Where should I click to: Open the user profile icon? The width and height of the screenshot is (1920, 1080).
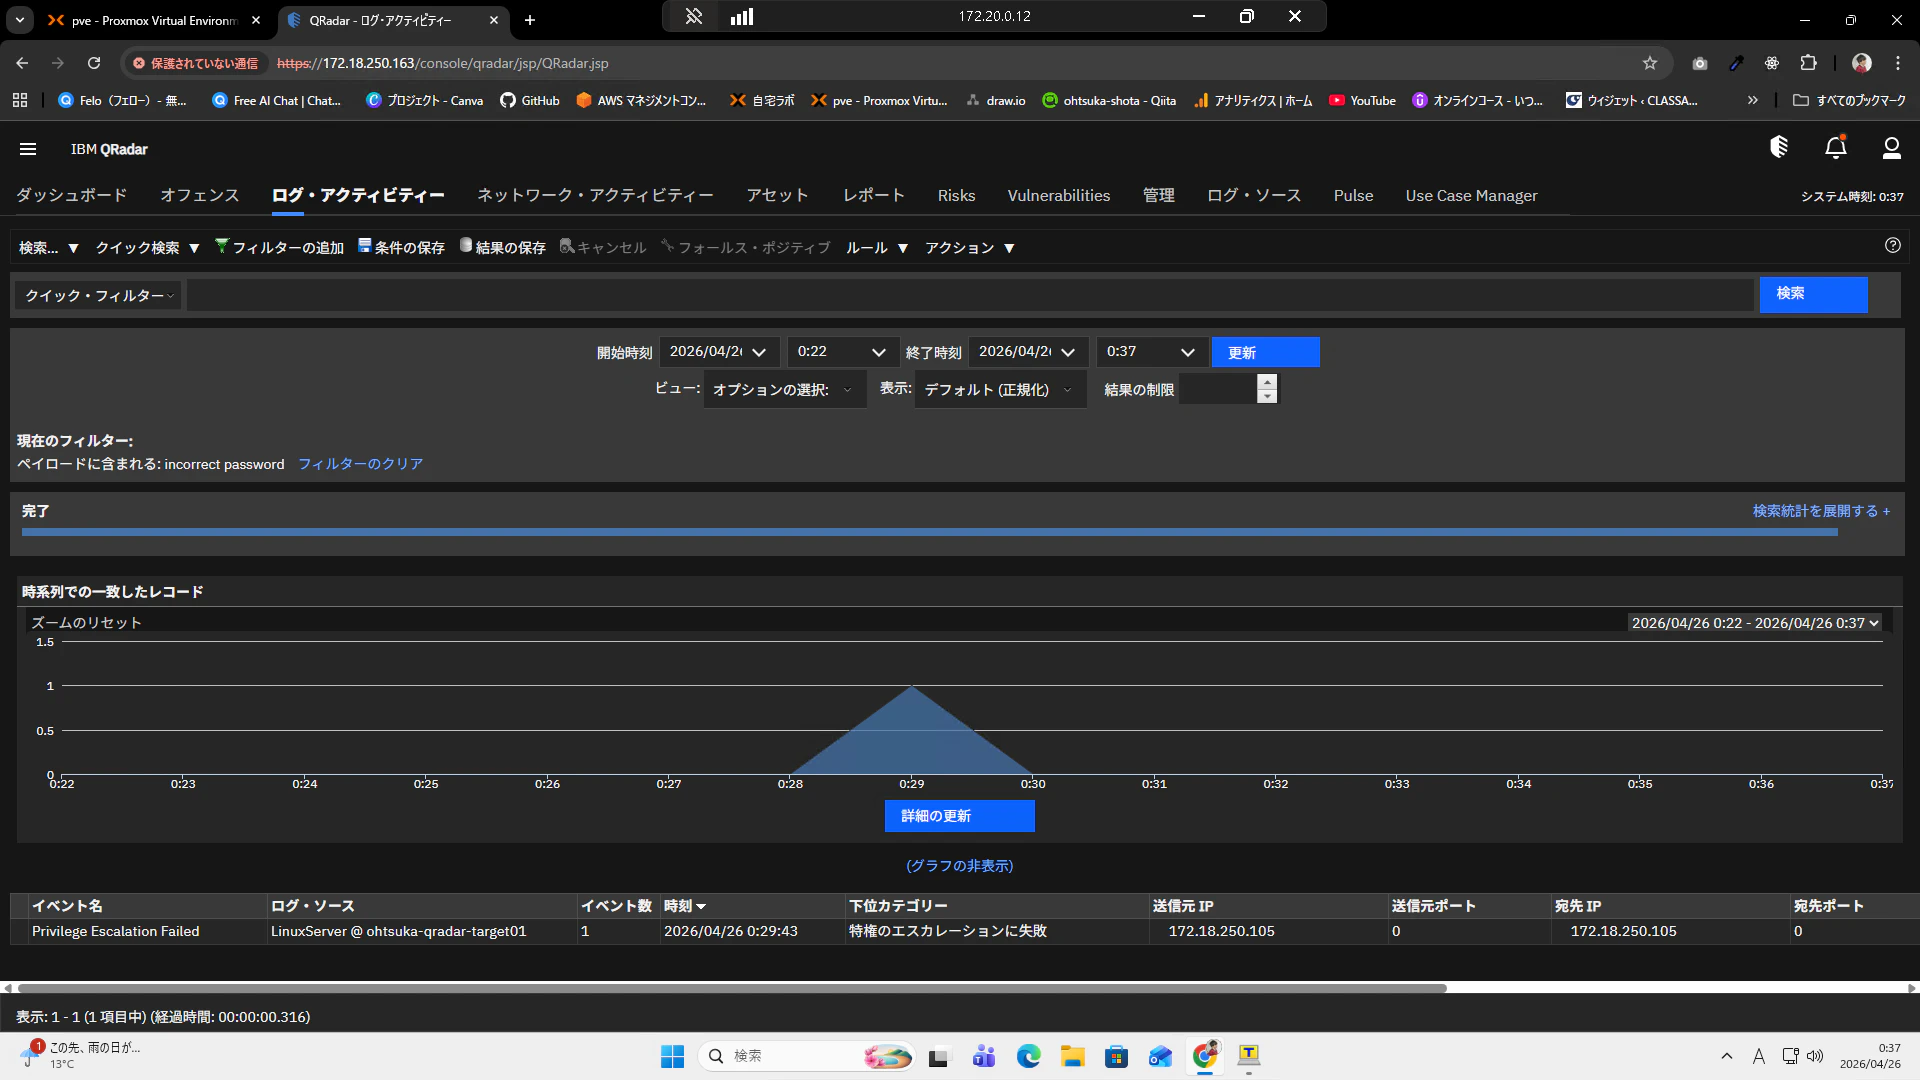click(1891, 148)
